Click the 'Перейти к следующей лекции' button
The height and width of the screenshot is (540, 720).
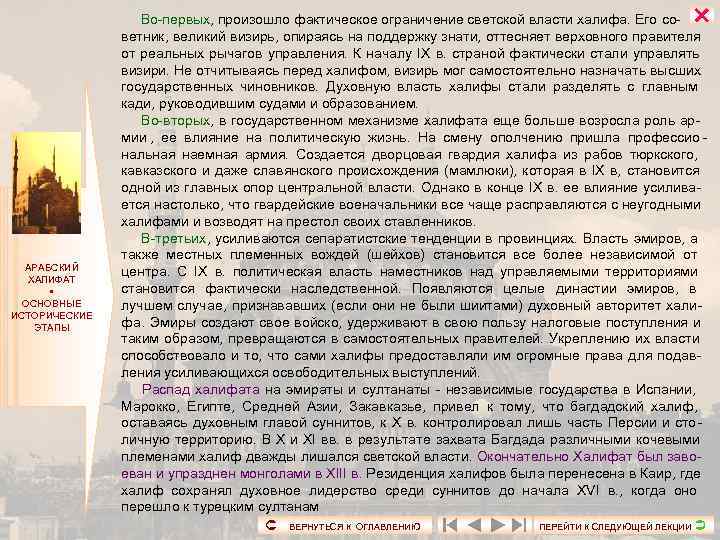(x=623, y=526)
